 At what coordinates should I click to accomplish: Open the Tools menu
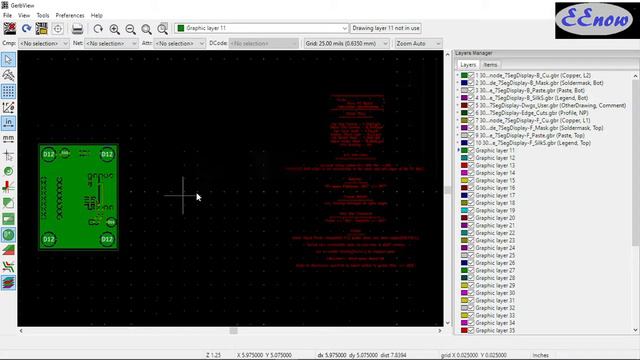coord(43,16)
